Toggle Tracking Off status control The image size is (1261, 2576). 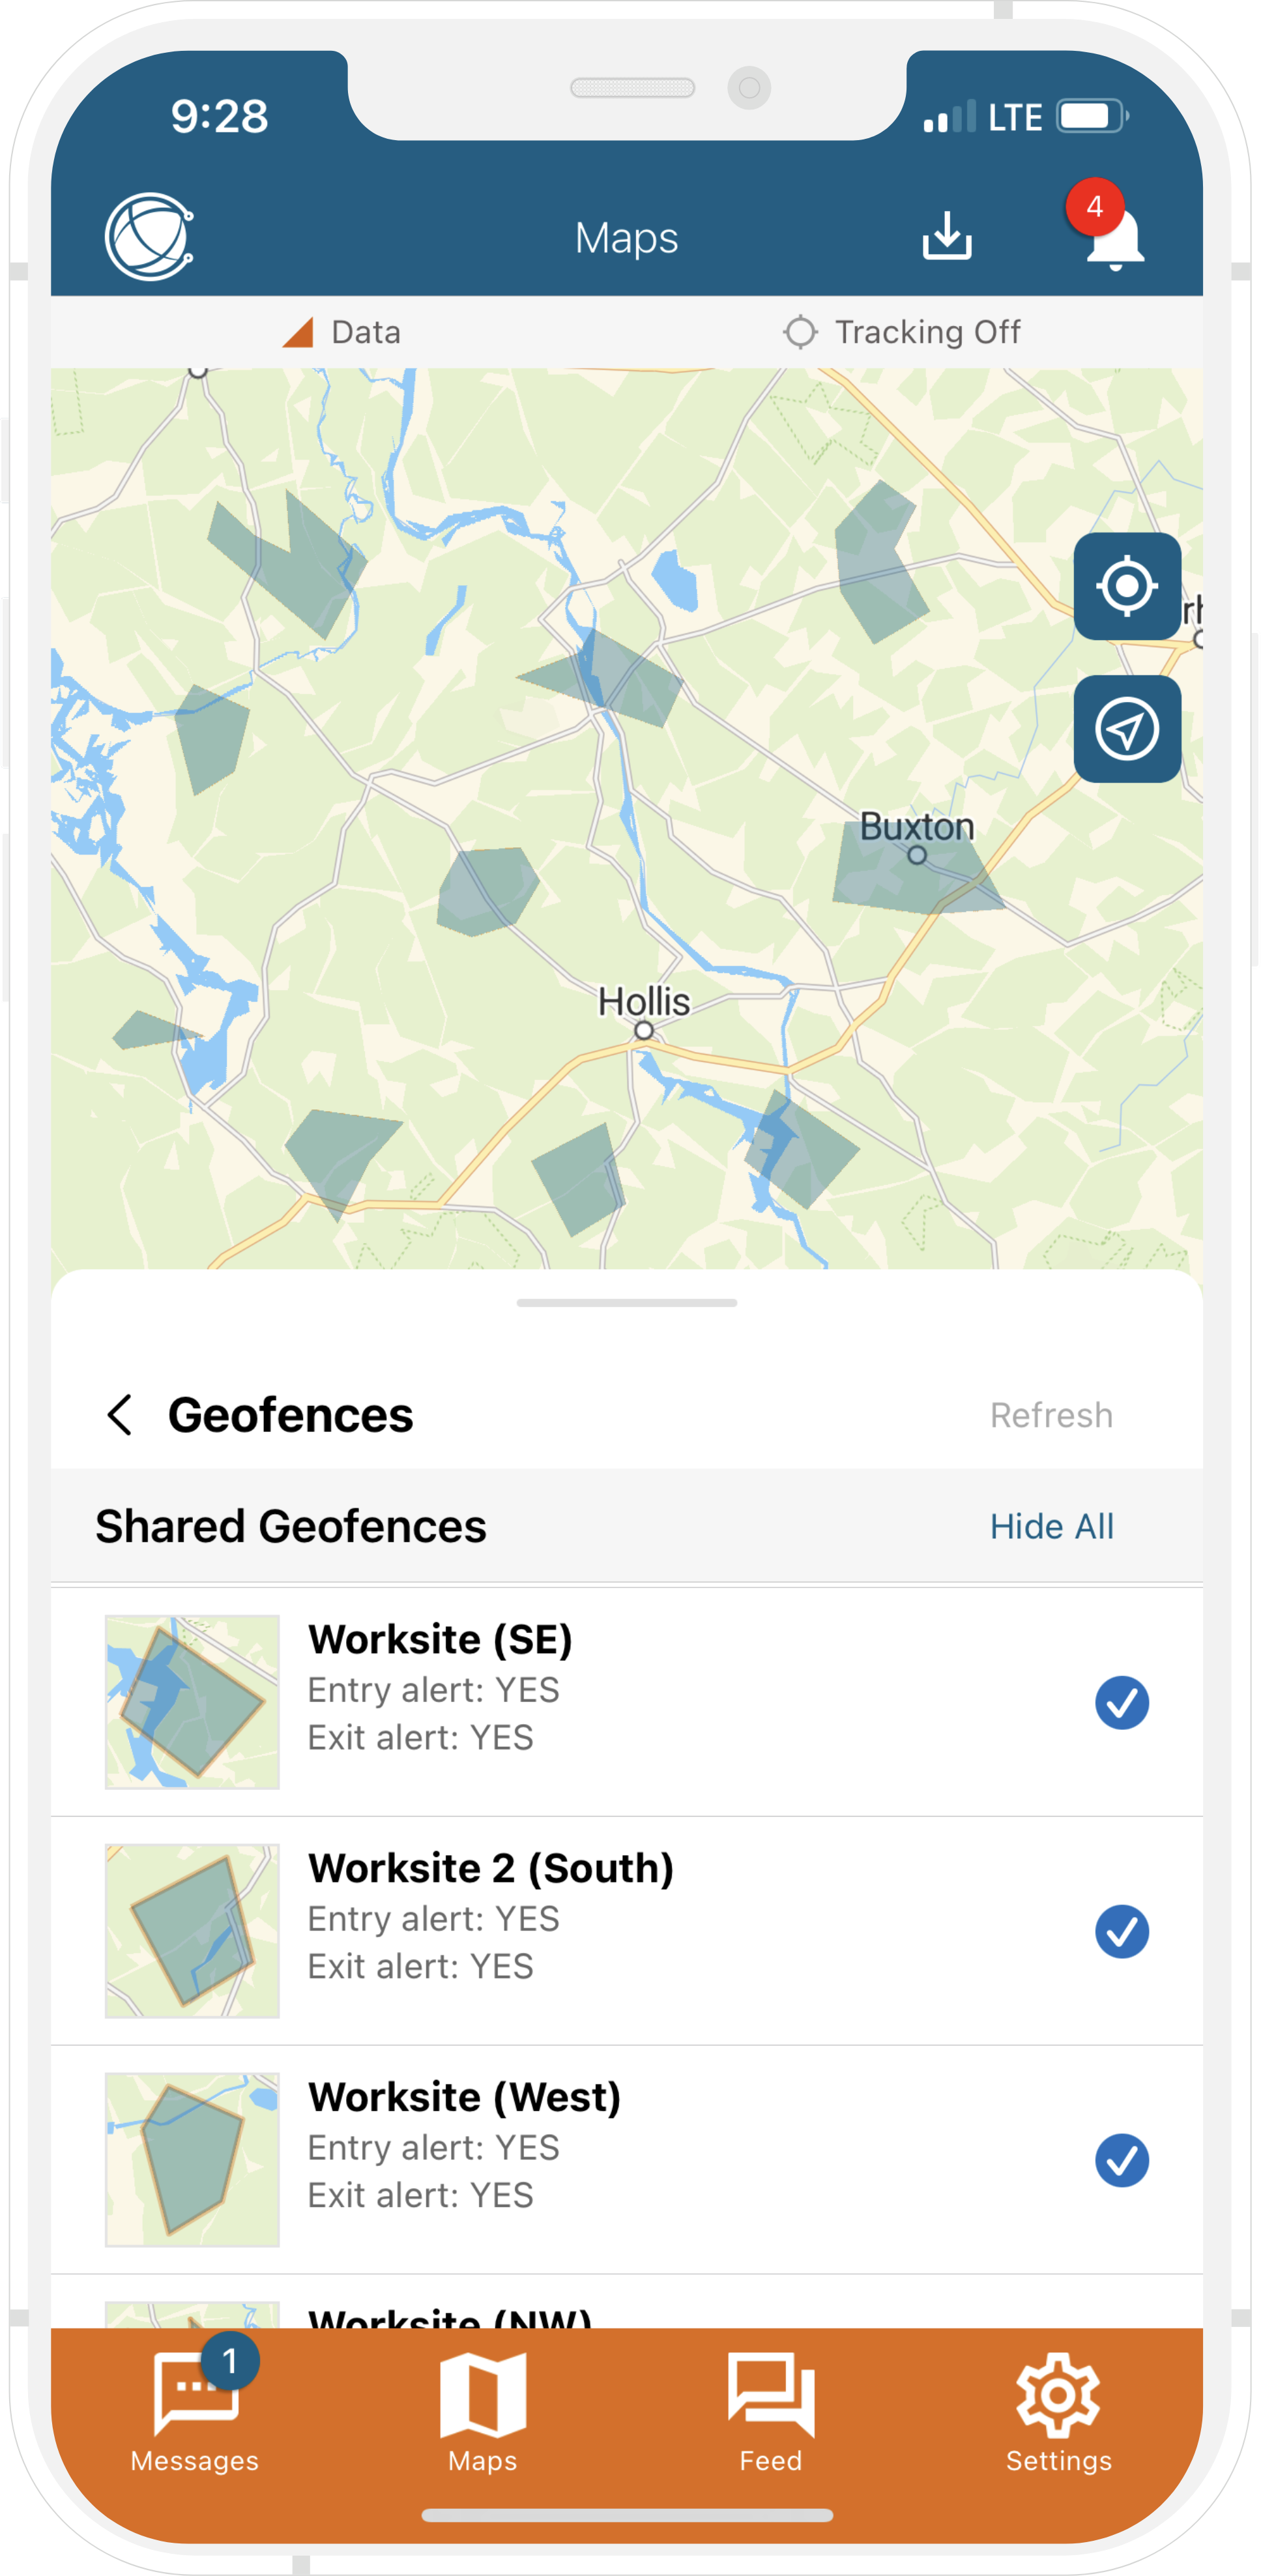[x=901, y=332]
